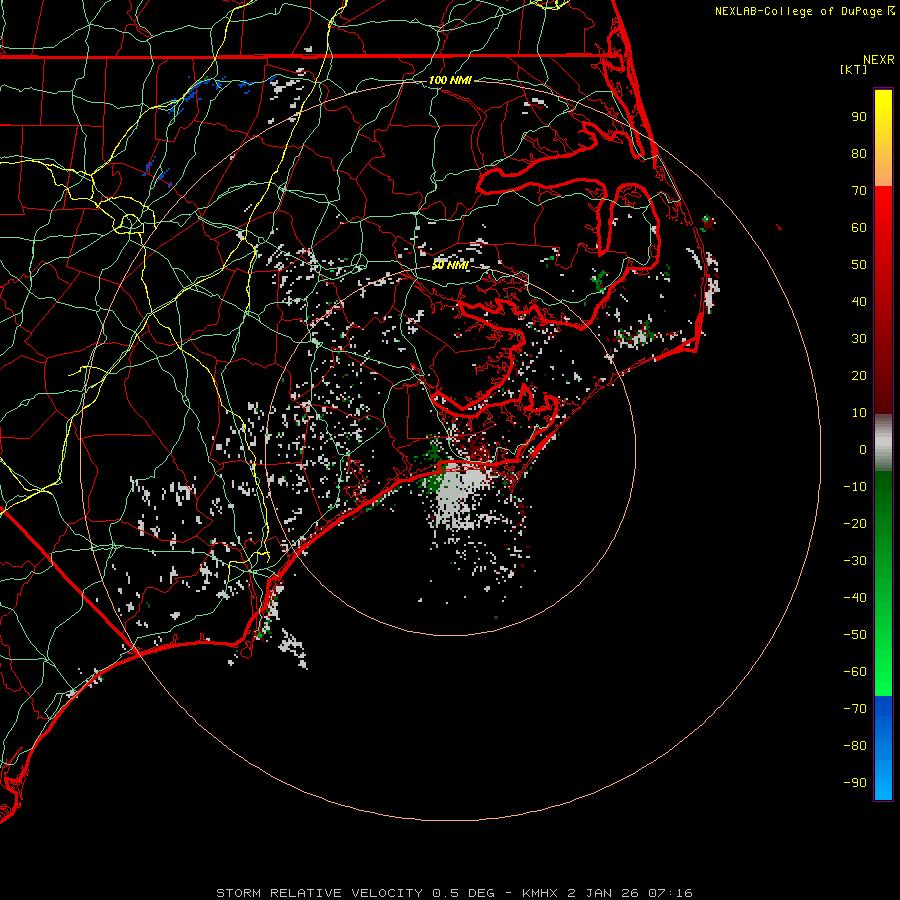Image resolution: width=900 pixels, height=900 pixels.
Task: Click the 0 knot scale label
Action: pyautogui.click(x=863, y=450)
